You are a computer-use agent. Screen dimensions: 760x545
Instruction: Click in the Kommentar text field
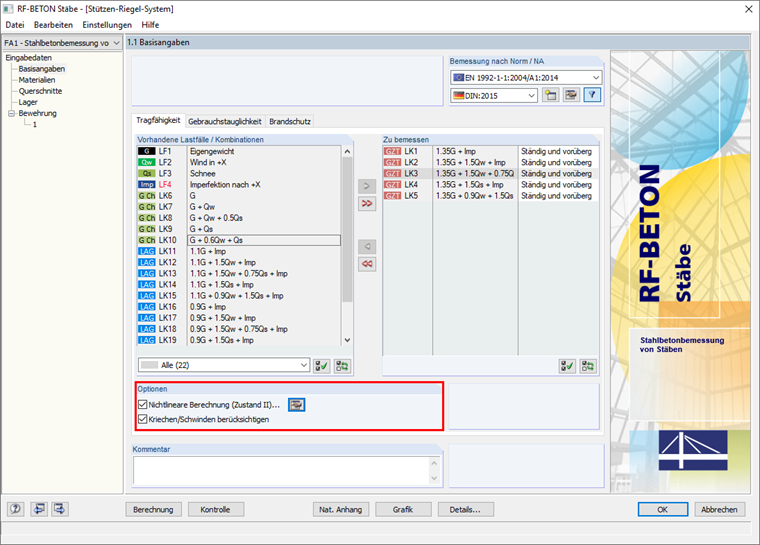coord(281,470)
